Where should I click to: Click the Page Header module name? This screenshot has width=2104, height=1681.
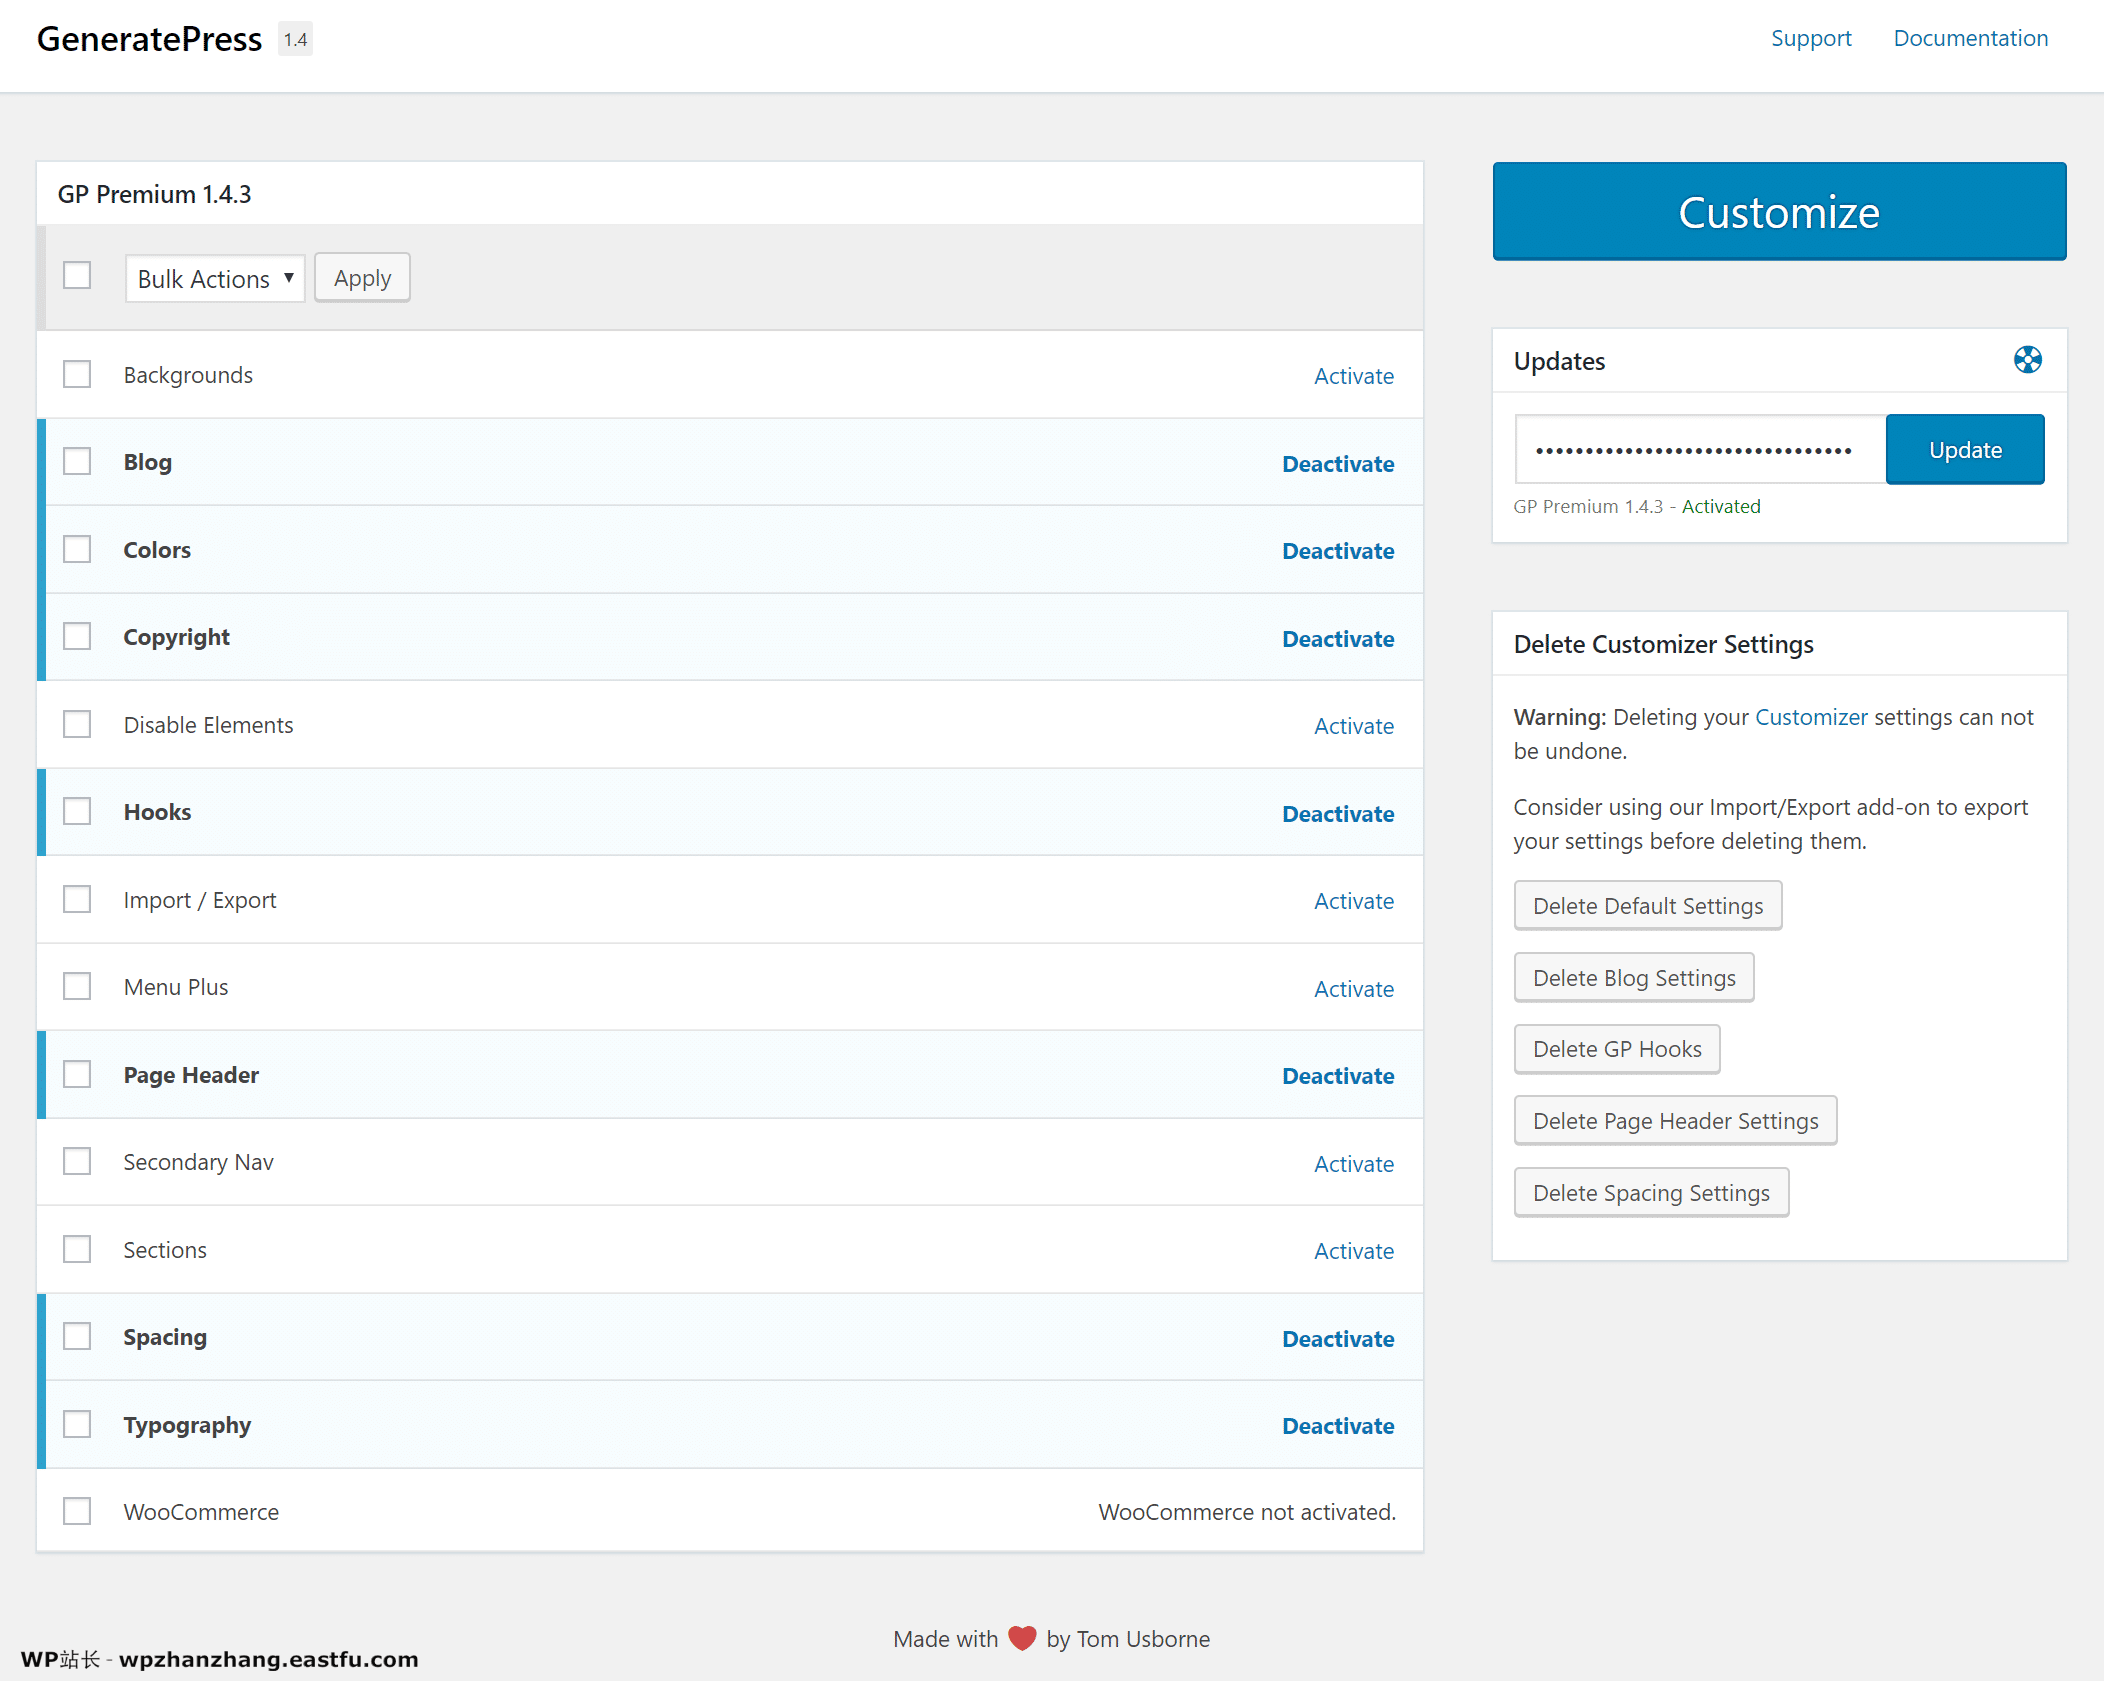click(x=191, y=1075)
